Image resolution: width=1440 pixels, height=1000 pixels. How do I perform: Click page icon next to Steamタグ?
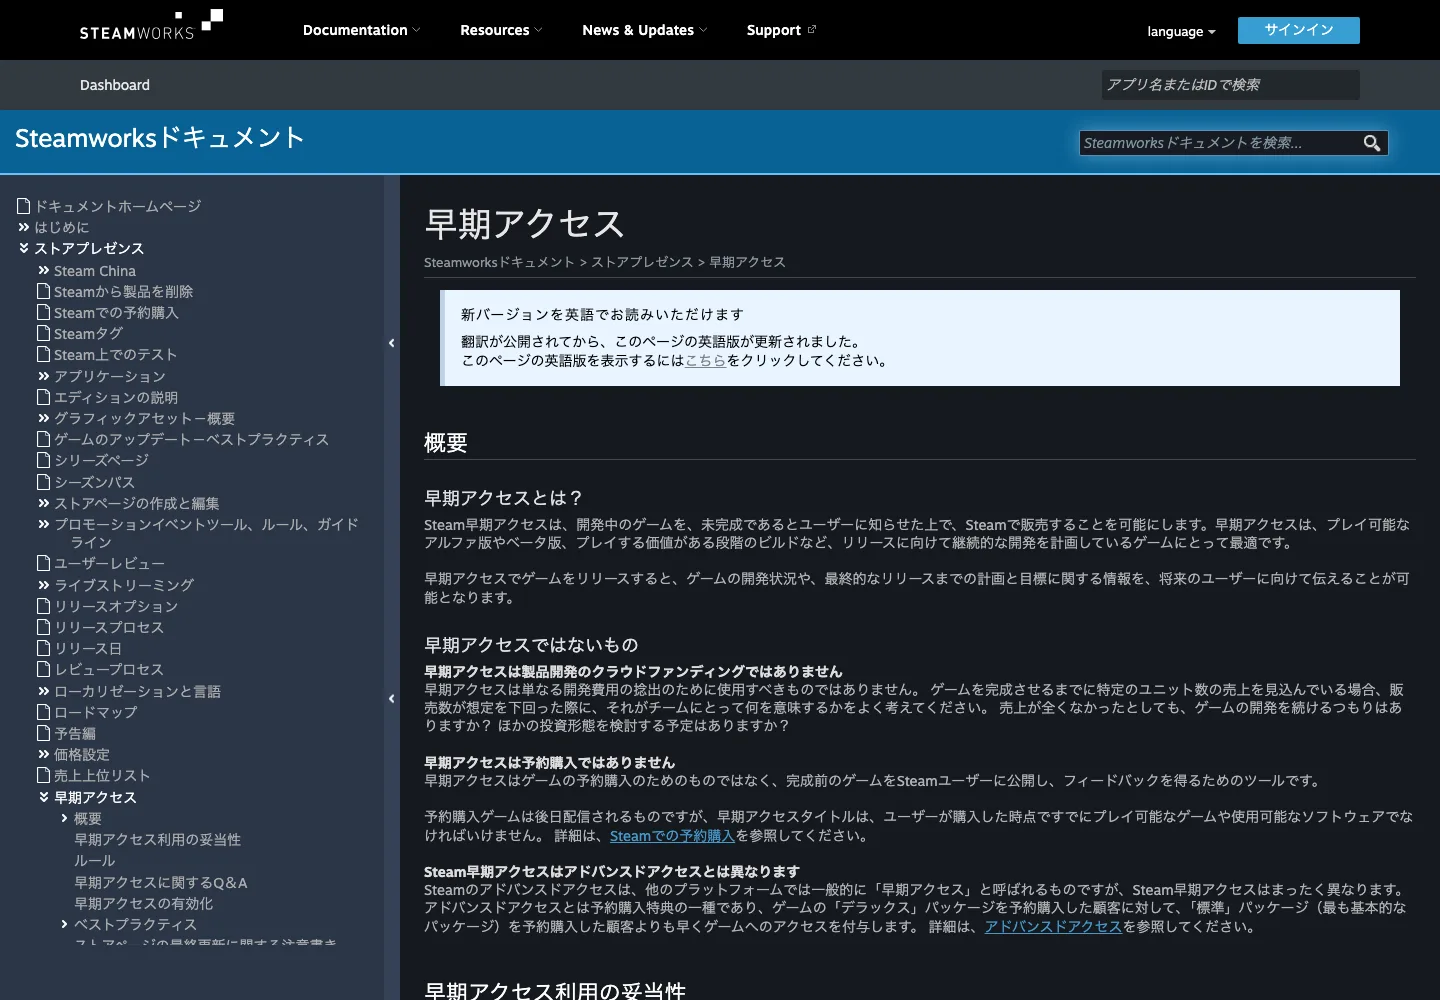[43, 333]
